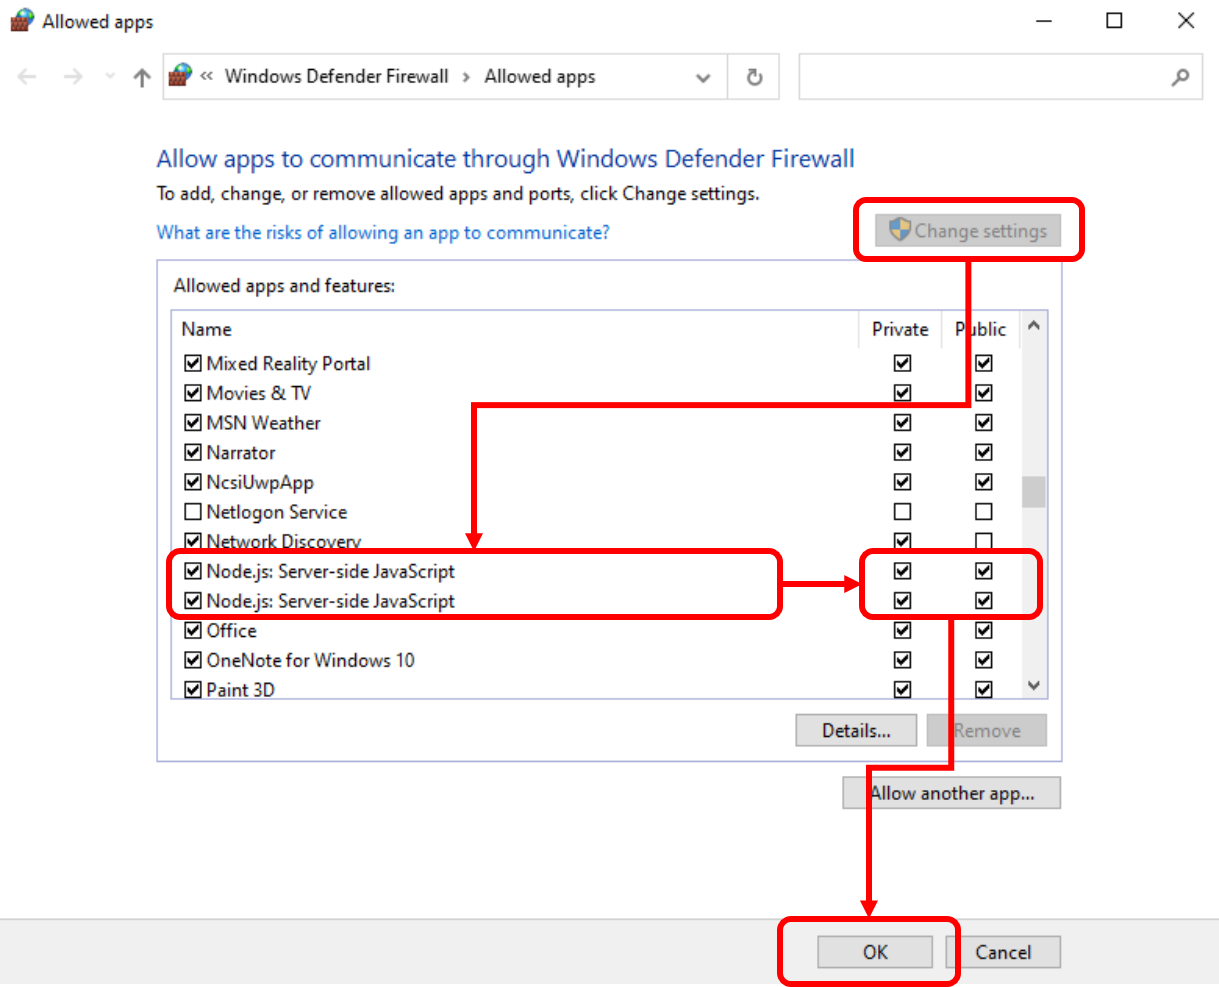Focus the Control Panel search box
Viewport: 1219px width, 987px height.
point(1000,77)
